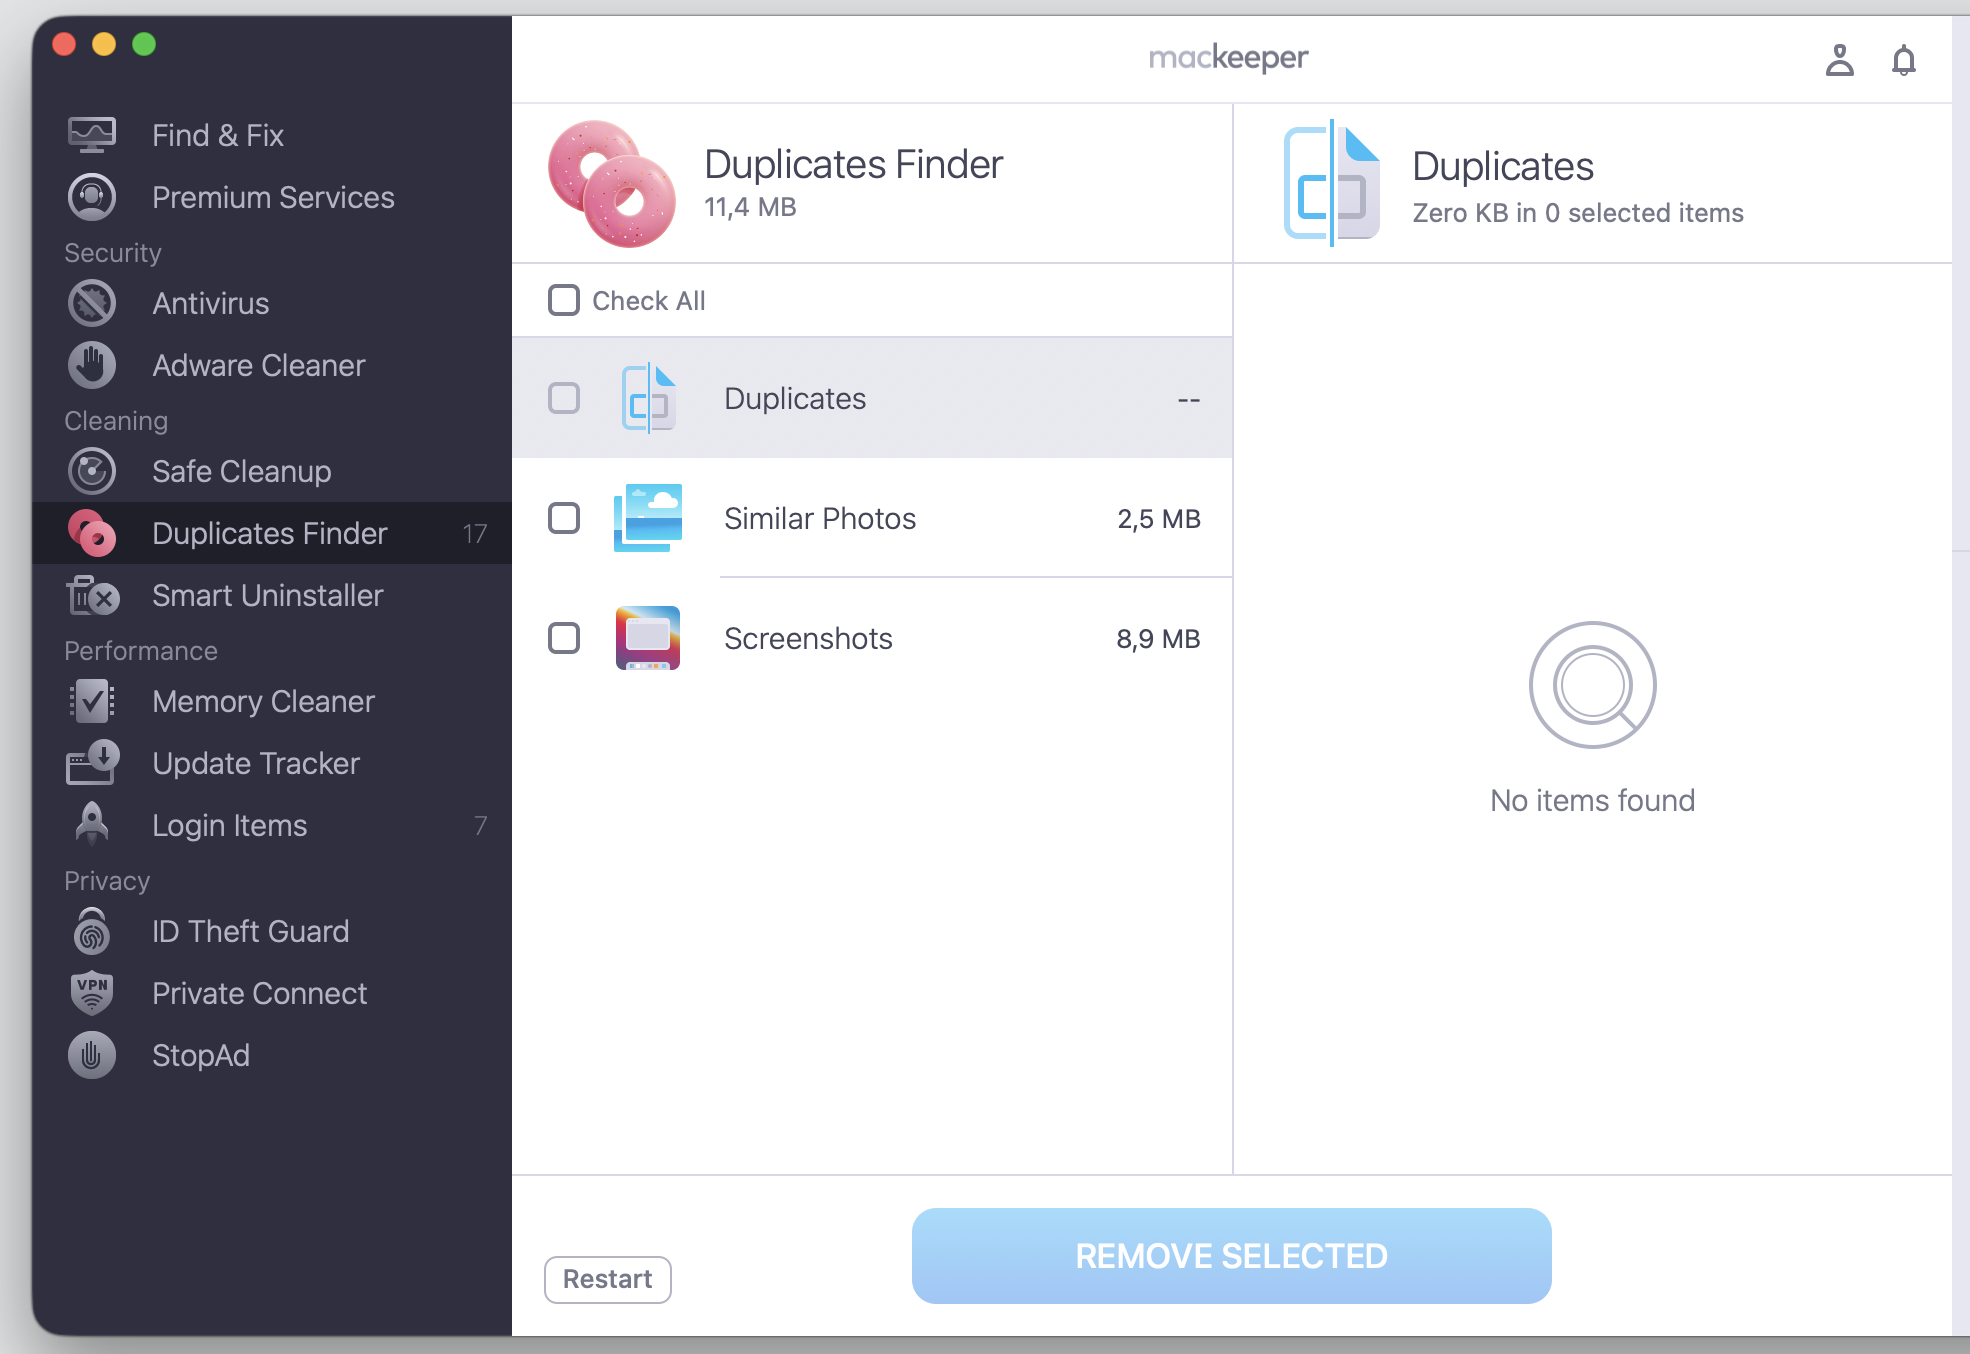Viewport: 1970px width, 1354px height.
Task: Click the Login Items badge count 7
Action: [481, 826]
